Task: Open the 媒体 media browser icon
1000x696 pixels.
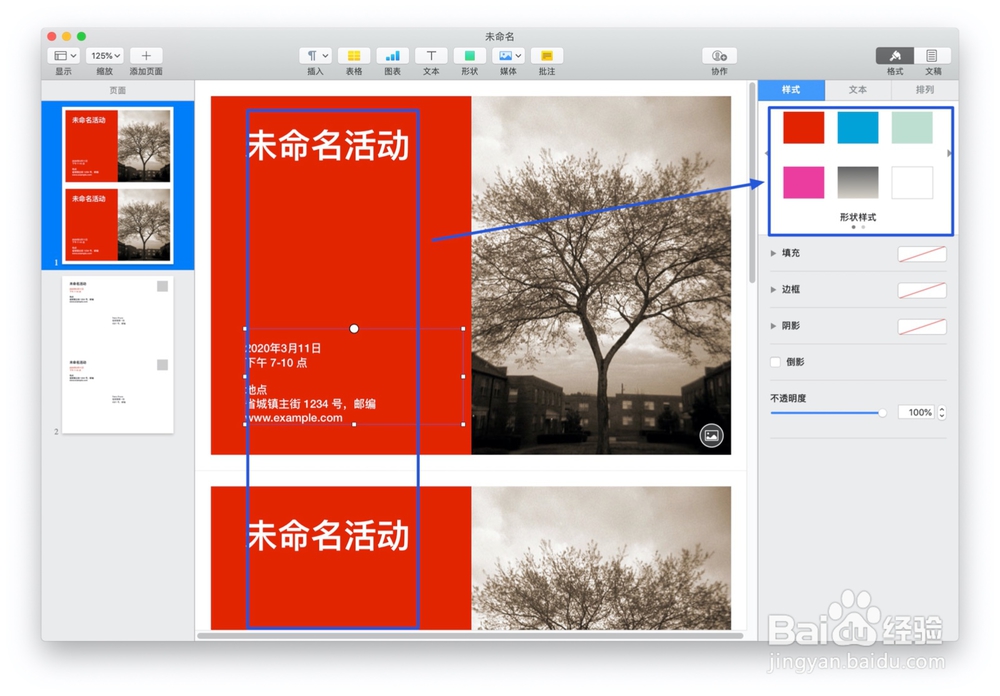Action: [507, 56]
